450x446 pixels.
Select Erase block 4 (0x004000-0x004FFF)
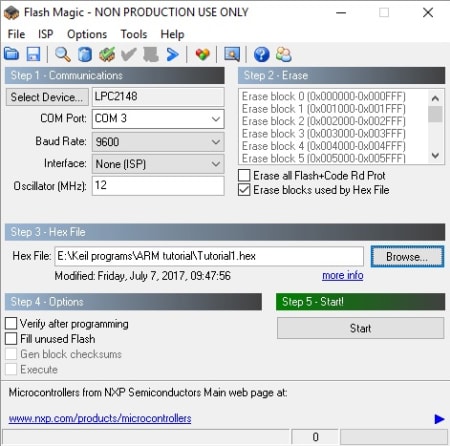click(x=324, y=146)
